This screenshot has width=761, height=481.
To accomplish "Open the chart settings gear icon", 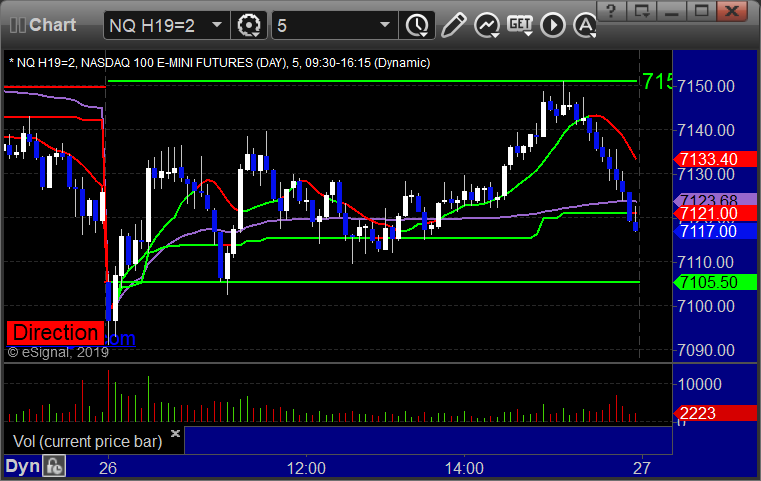I will (249, 25).
